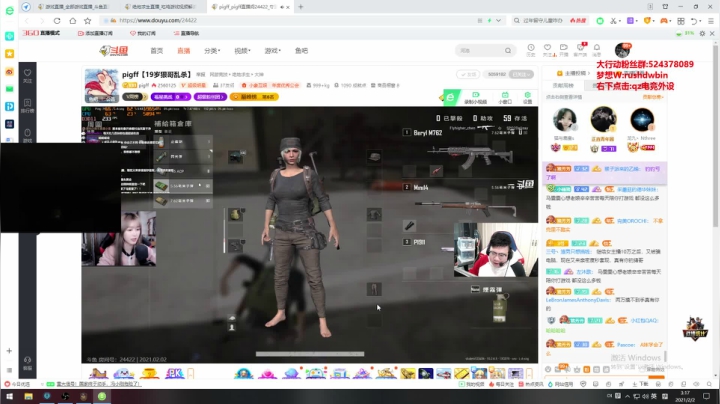The image size is (720, 404).
Task: Open the 直播导航 bookmark
Action: point(186,34)
